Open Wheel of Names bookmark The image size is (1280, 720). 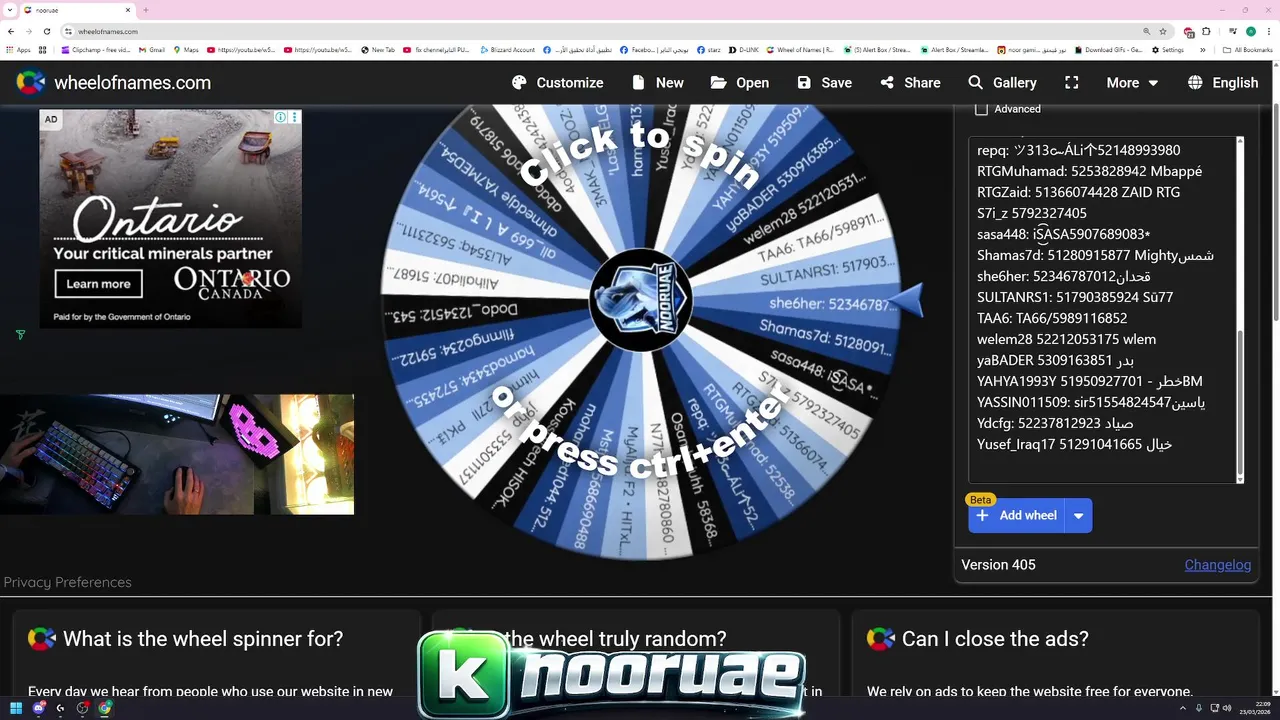[x=801, y=49]
